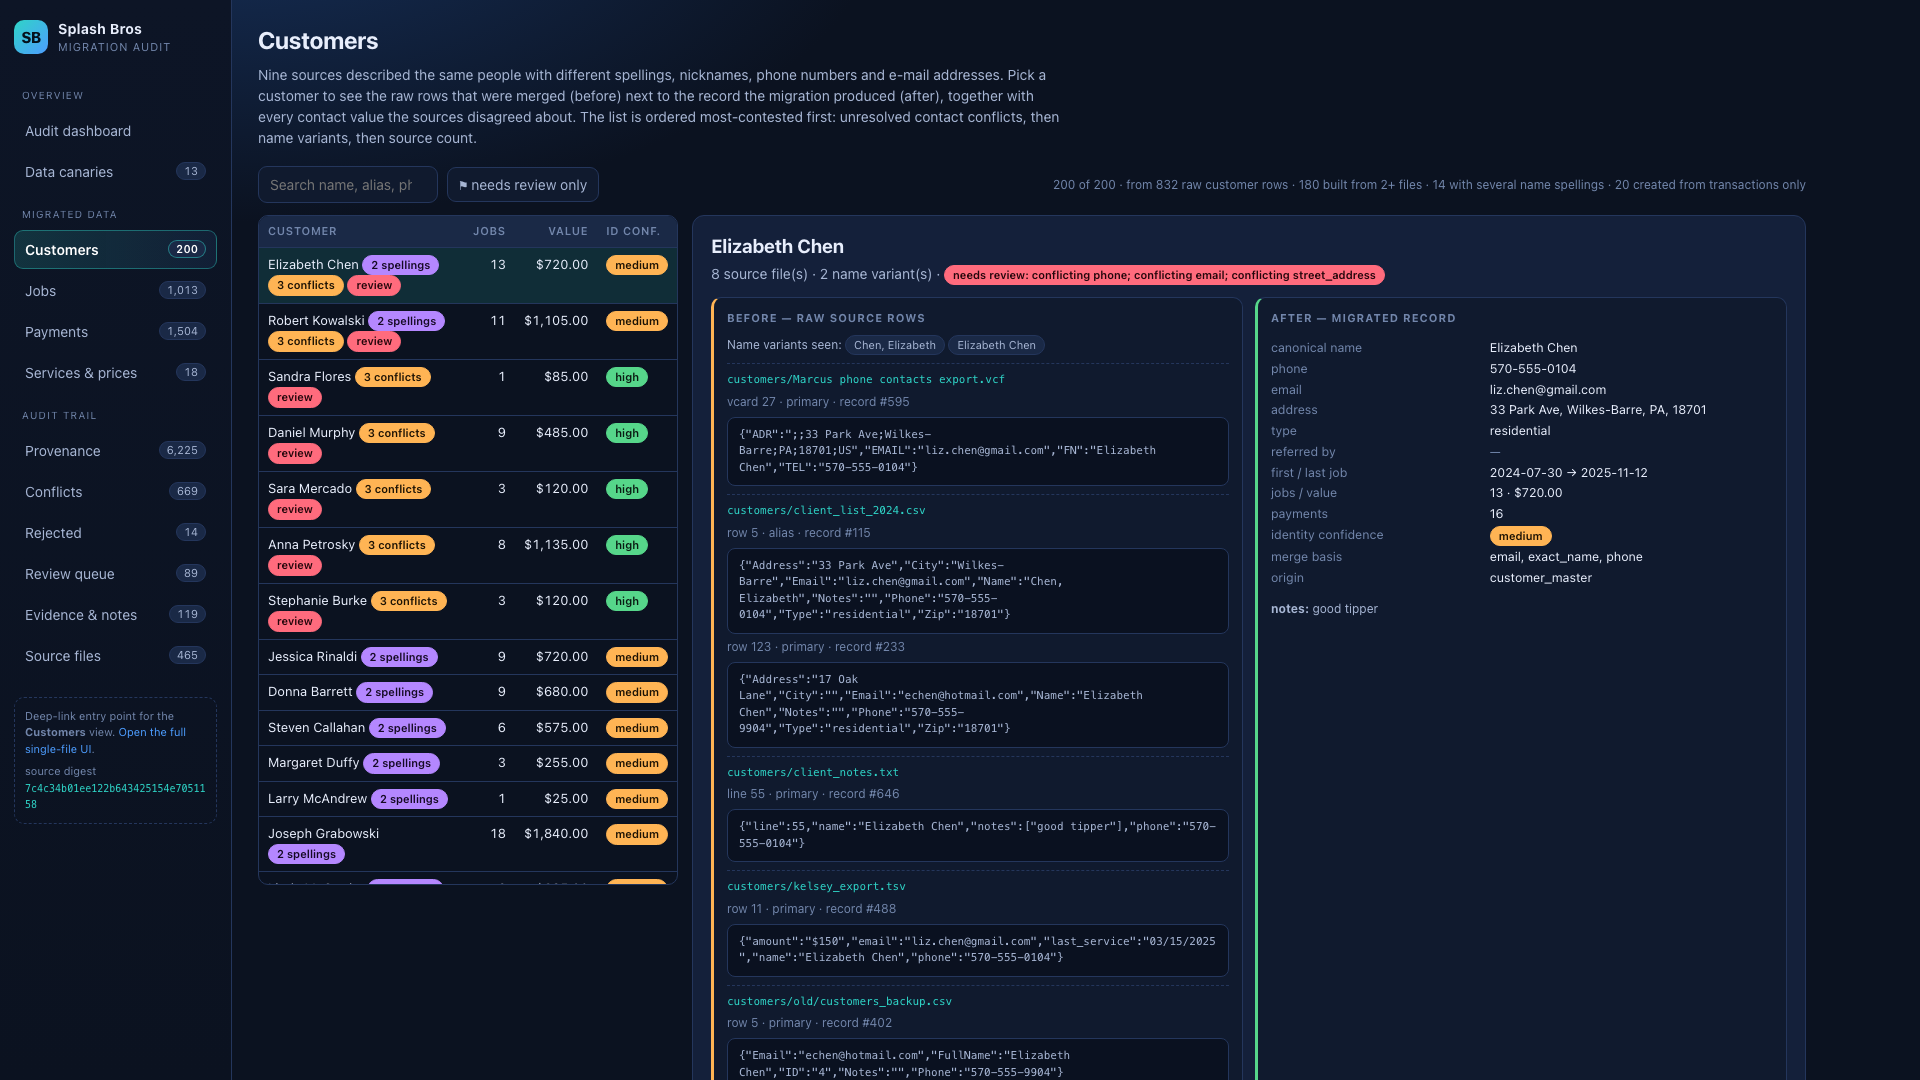This screenshot has height=1080, width=1920.
Task: Click the $1,840.00 value in Joseph Grabowski row
Action: tap(556, 834)
